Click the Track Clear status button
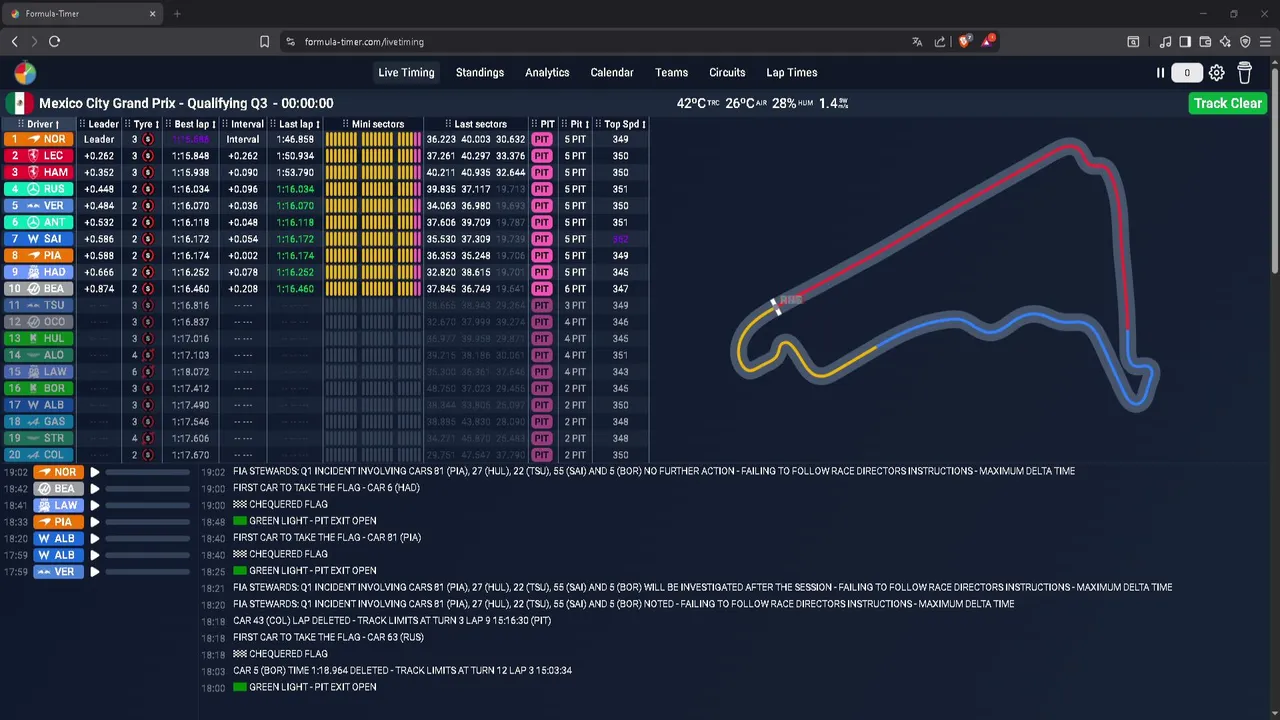 click(1227, 103)
